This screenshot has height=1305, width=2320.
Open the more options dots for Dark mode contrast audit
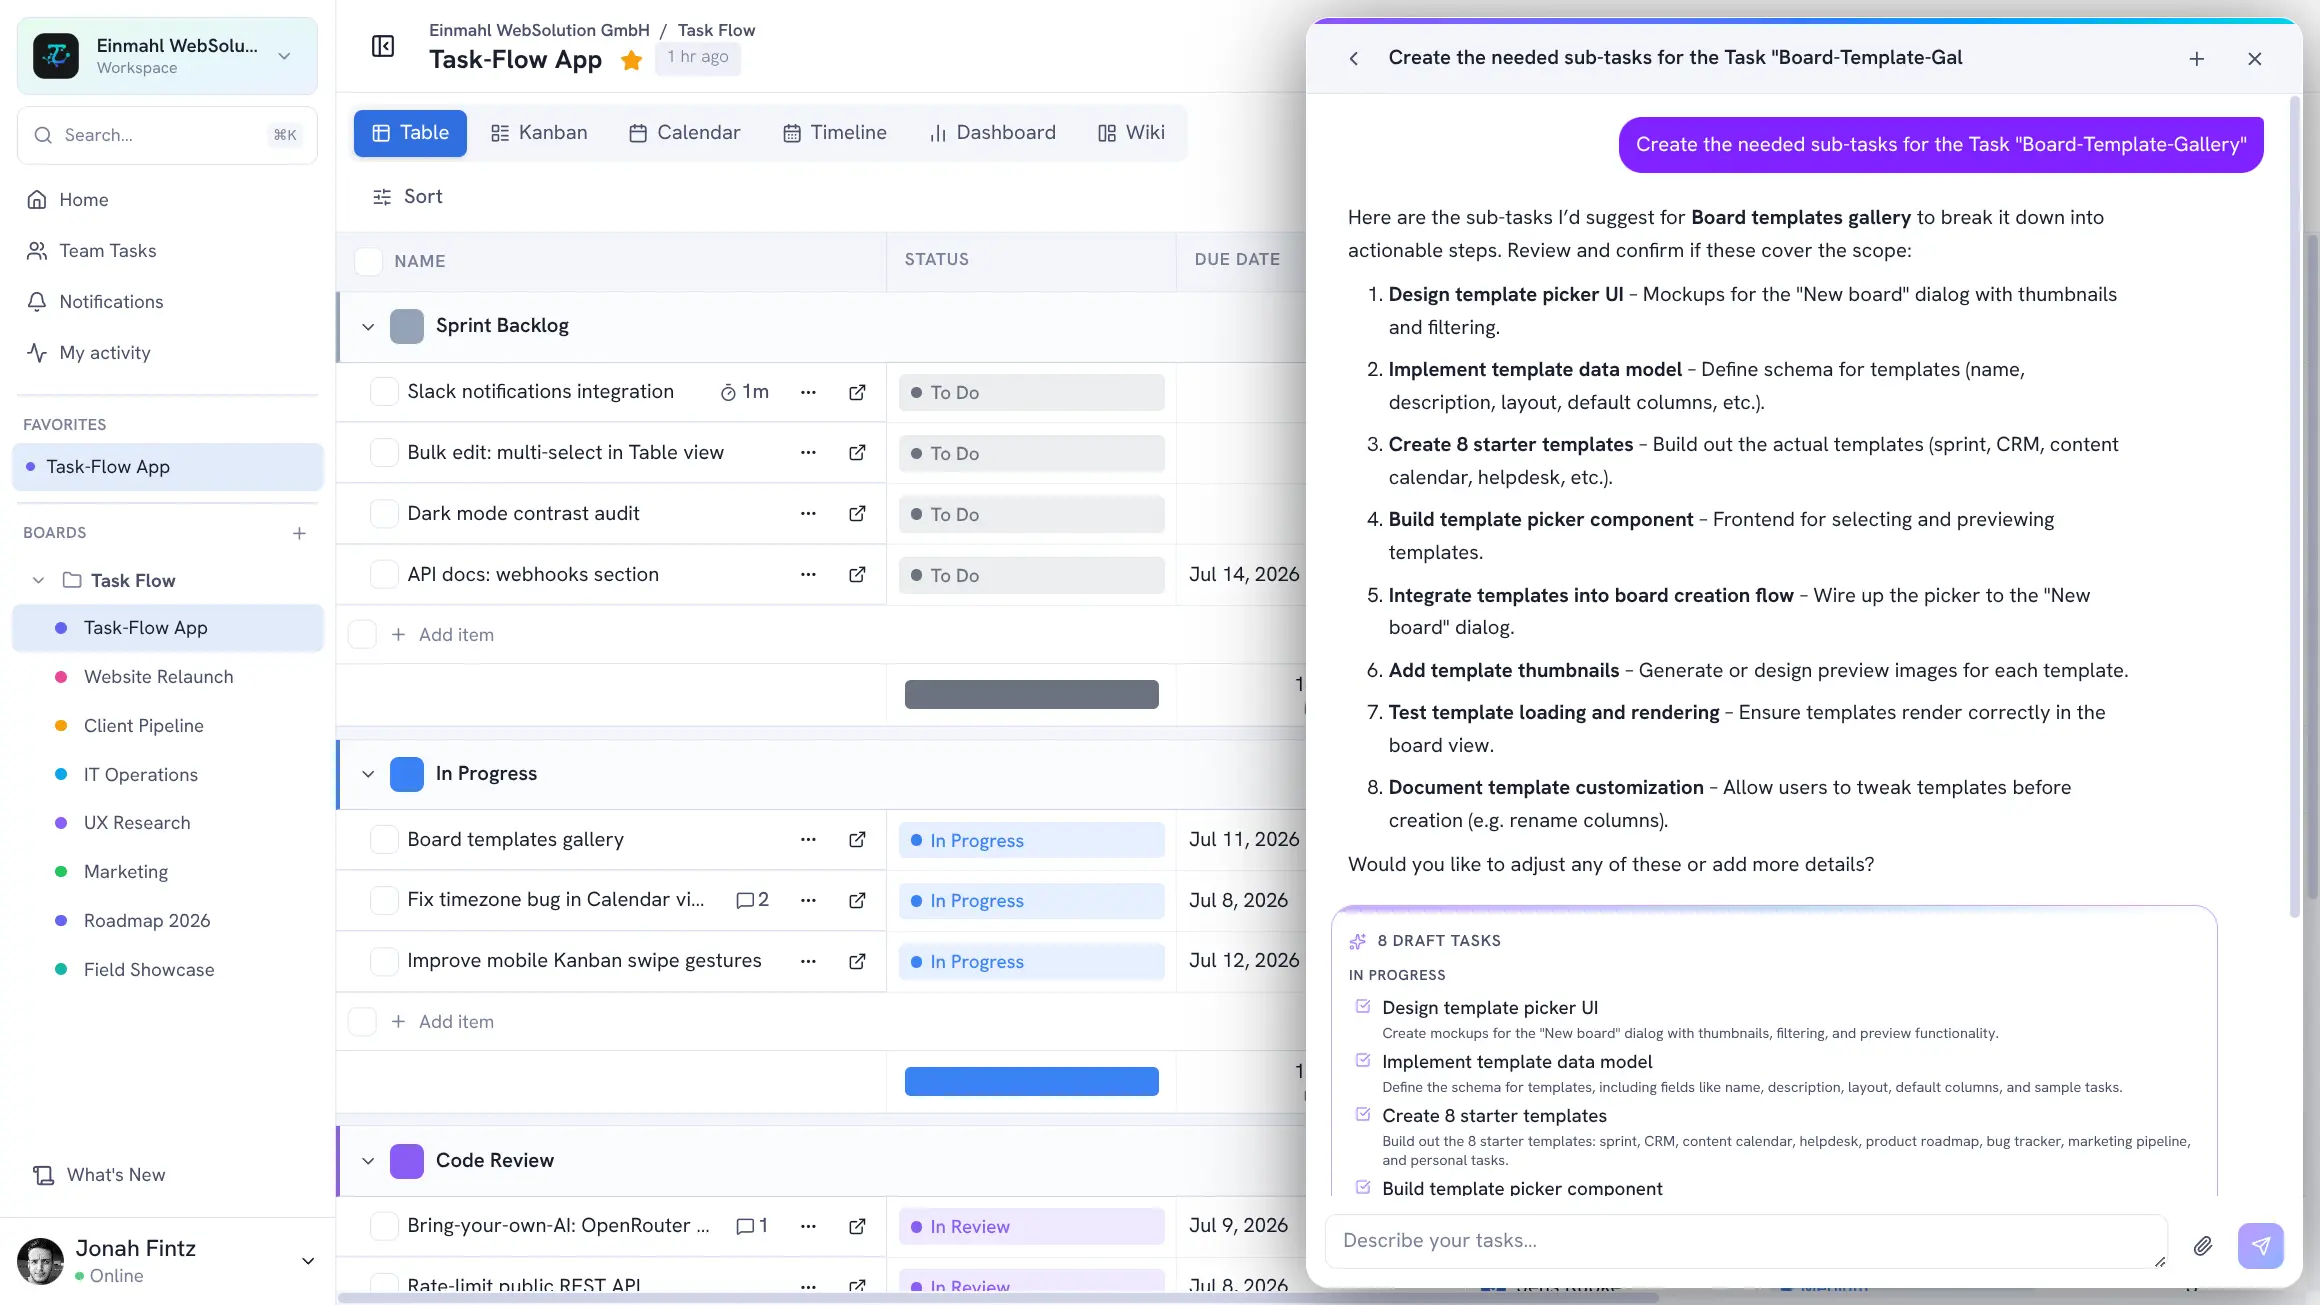point(808,514)
